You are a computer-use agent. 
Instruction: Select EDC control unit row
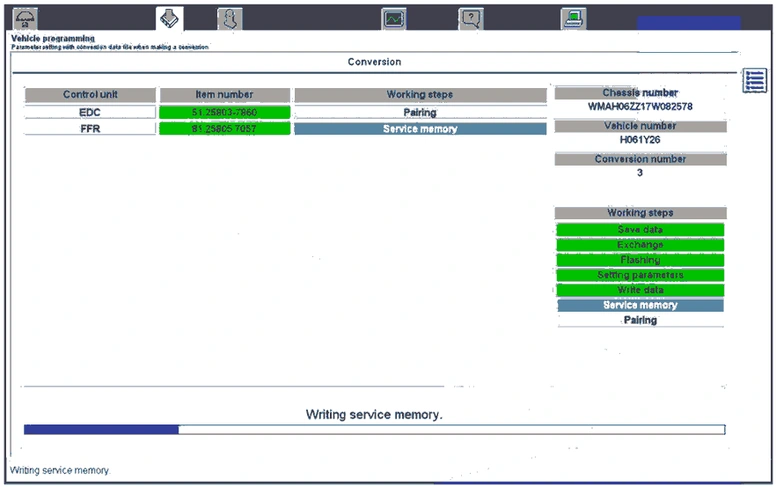90,113
